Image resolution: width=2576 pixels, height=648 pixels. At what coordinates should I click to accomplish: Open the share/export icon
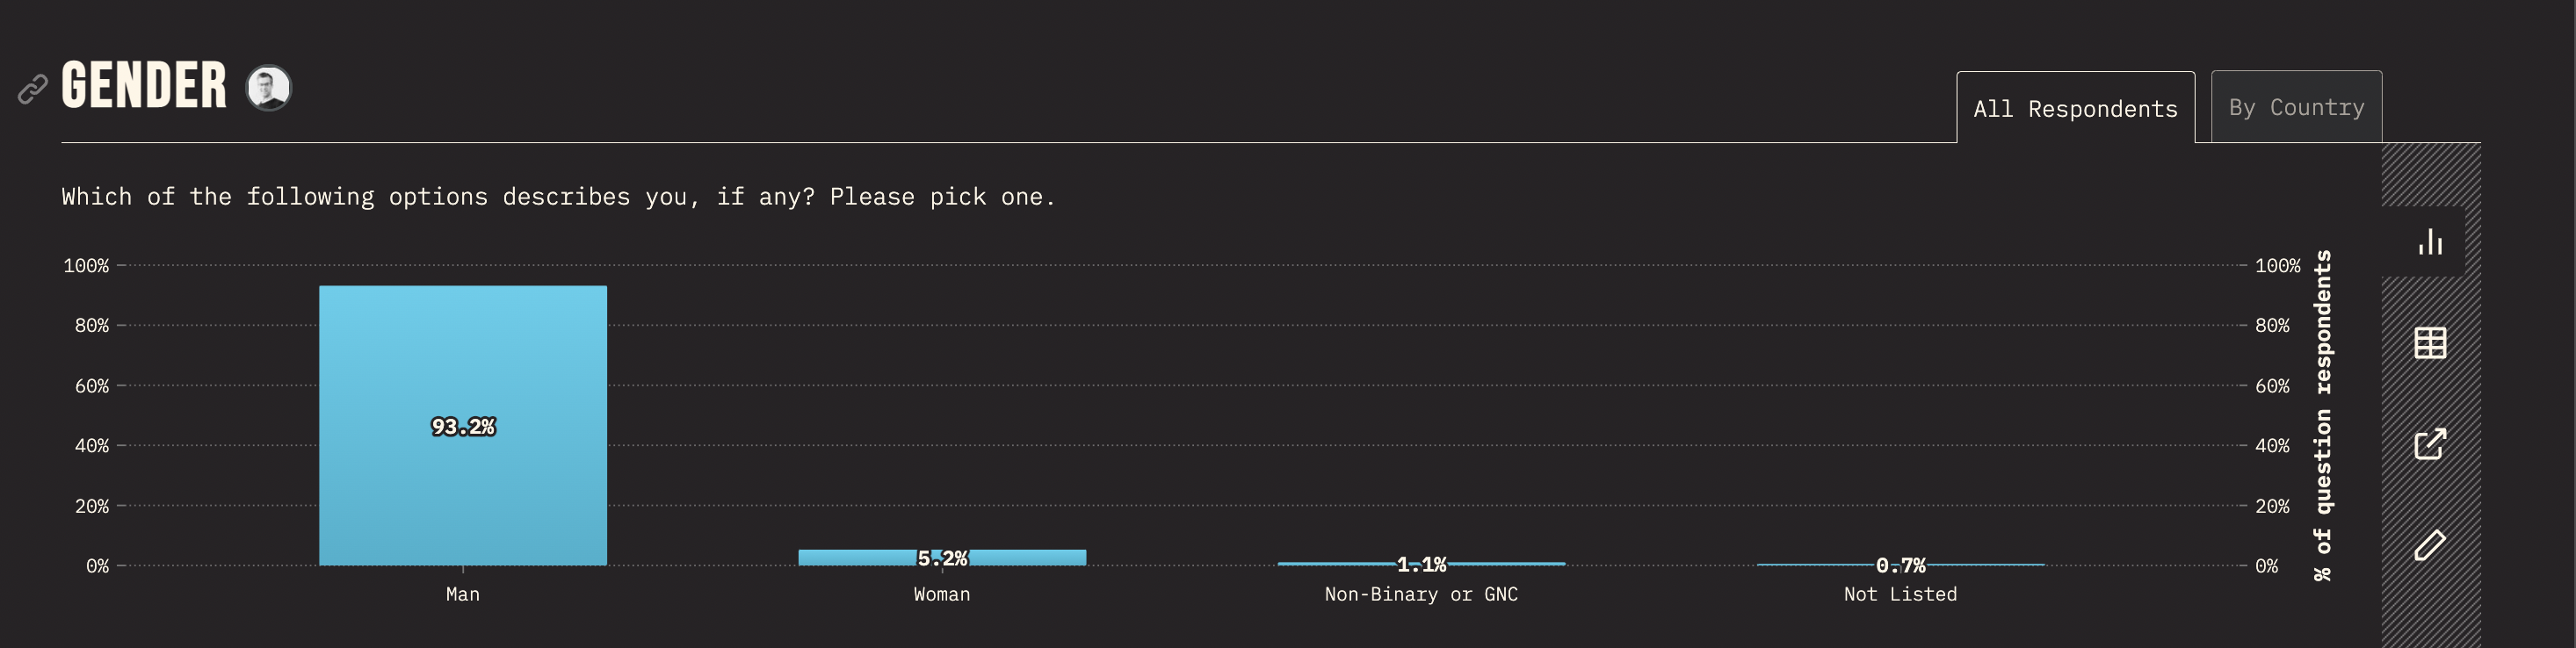click(x=2430, y=444)
